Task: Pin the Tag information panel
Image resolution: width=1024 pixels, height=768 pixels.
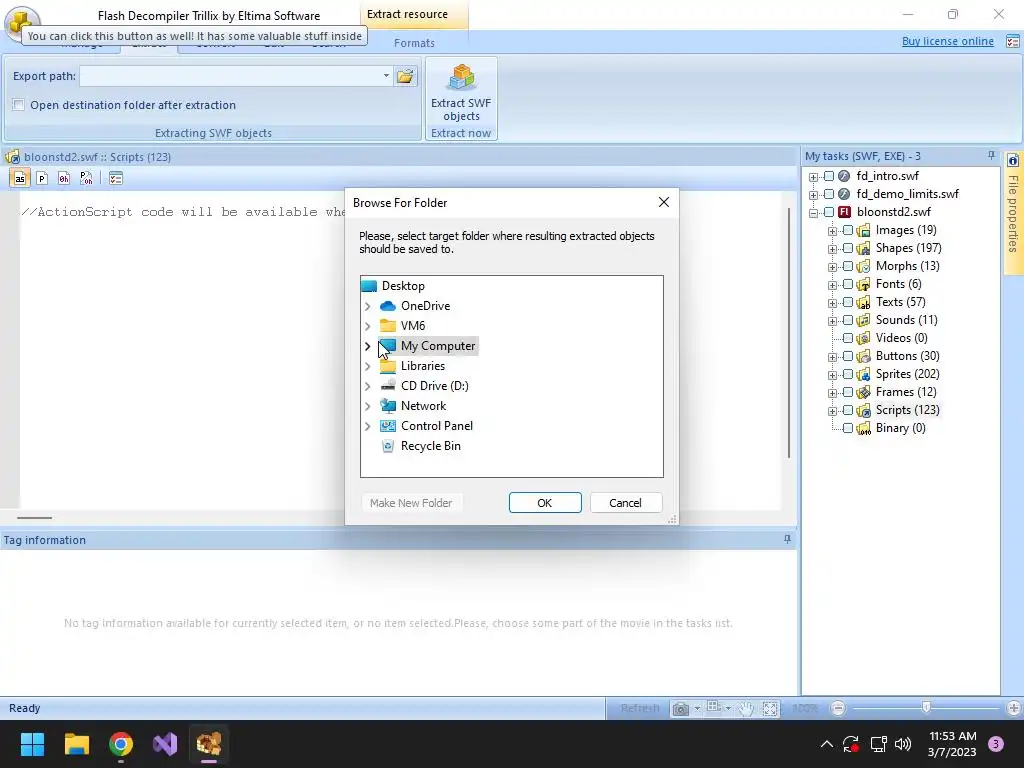Action: coord(787,539)
